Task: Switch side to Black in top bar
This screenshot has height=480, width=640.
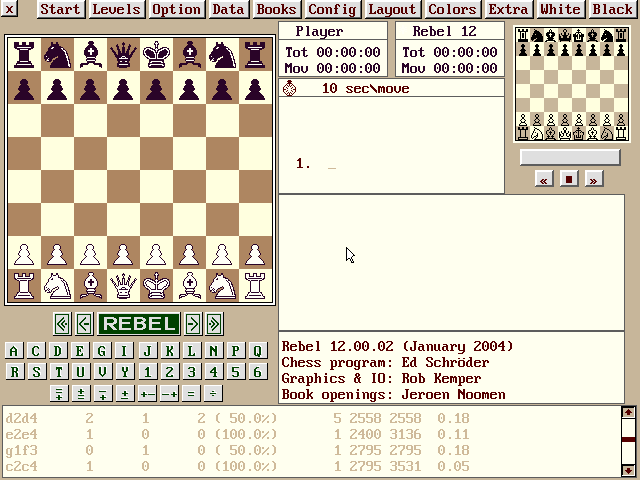Action: [x=612, y=10]
